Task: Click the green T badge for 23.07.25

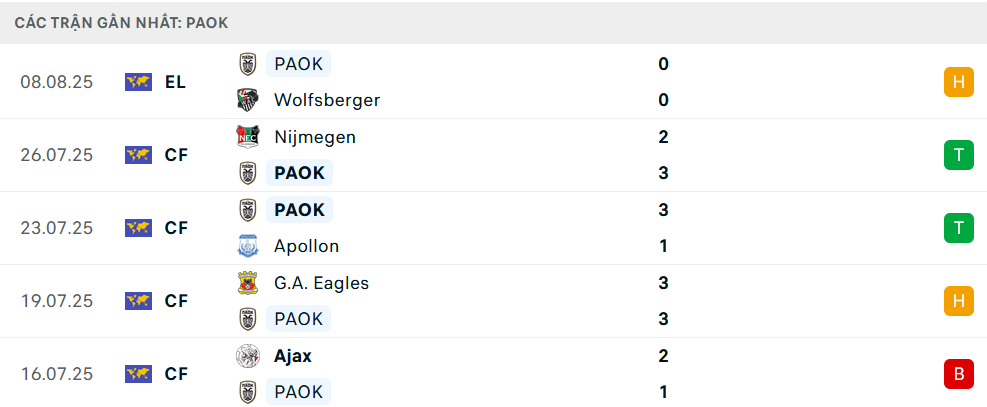Action: (958, 228)
